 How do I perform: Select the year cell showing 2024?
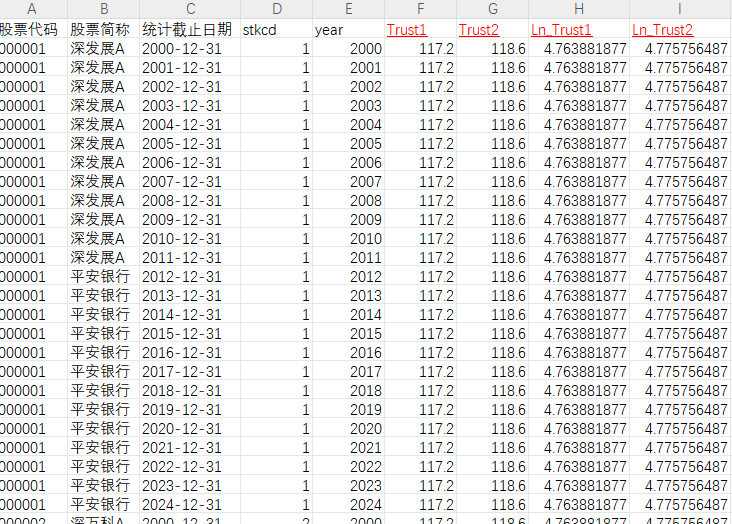click(x=348, y=504)
